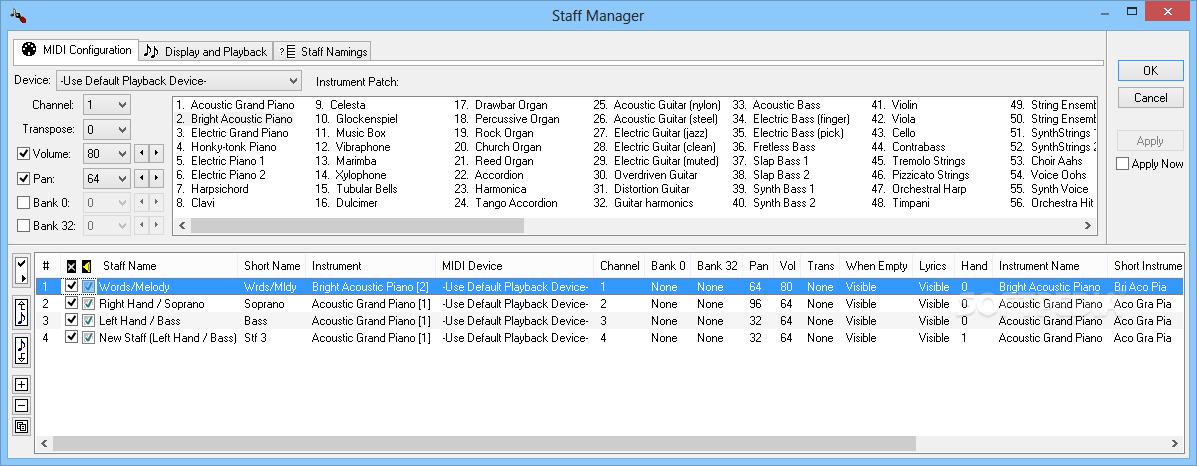Click the MIDI Device column header
1197x466 pixels.
515,266
